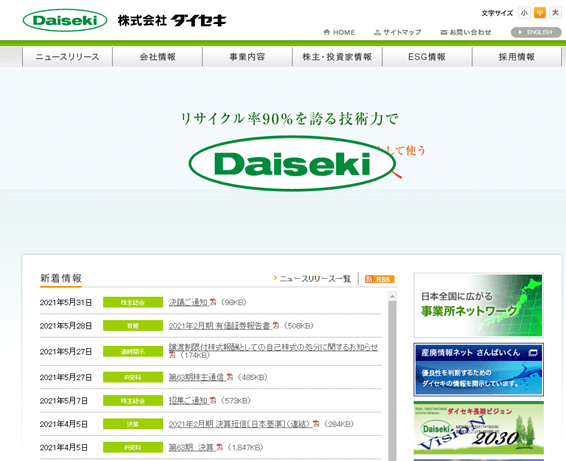The width and height of the screenshot is (566, 461).
Task: Click date 2021年5月31日 in news list
Action: (66, 303)
